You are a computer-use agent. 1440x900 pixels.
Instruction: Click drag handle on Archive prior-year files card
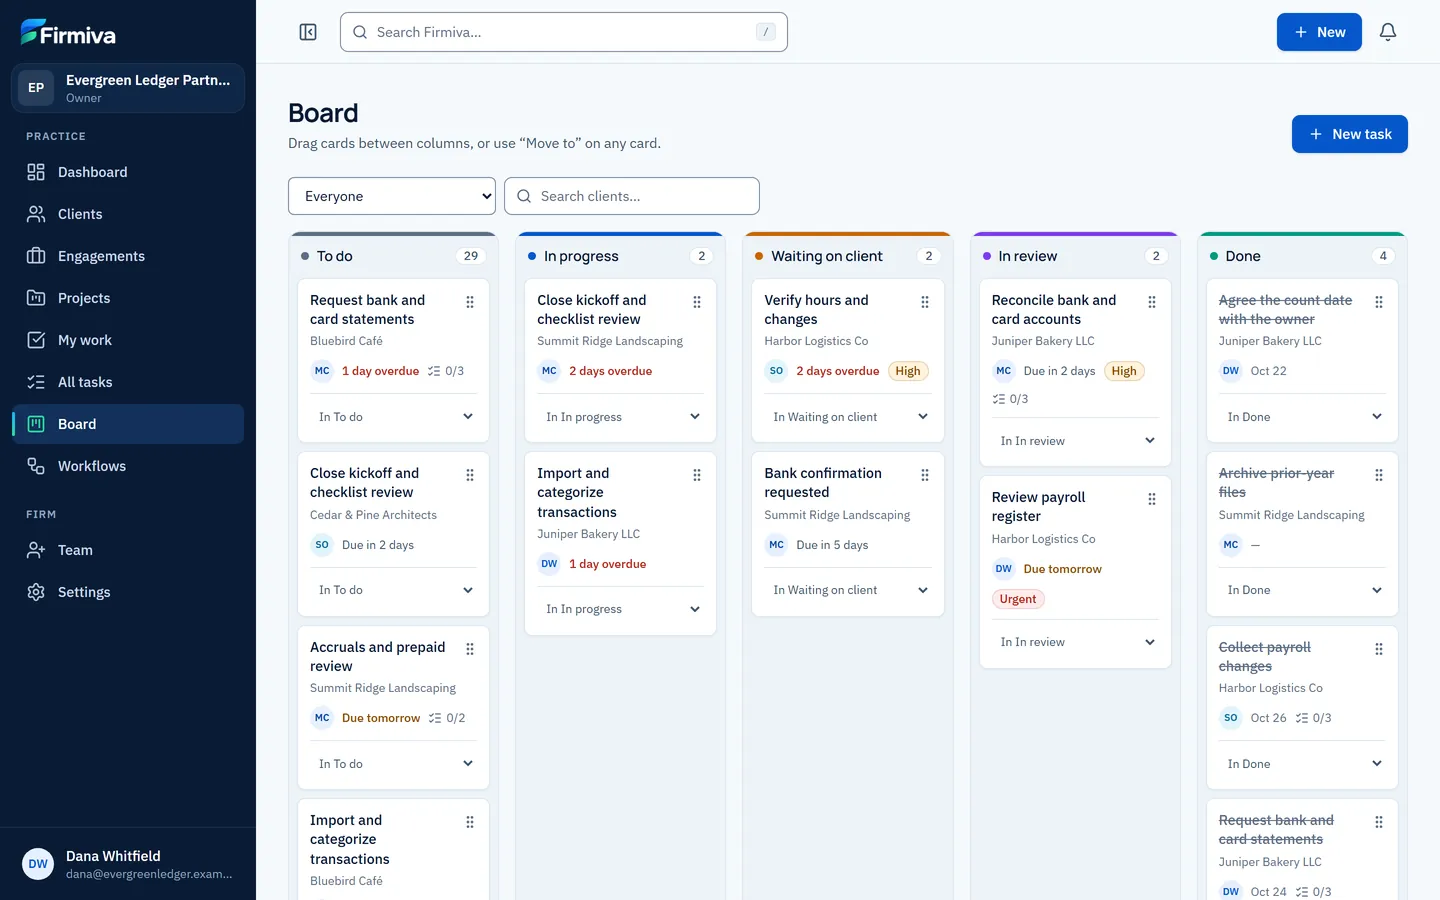point(1379,475)
